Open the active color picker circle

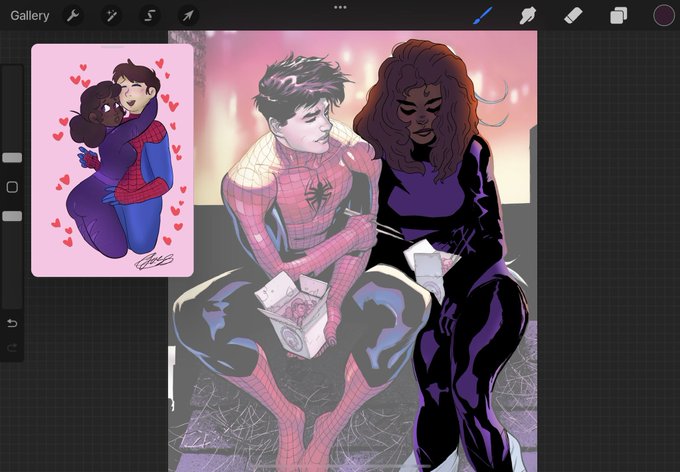click(664, 16)
